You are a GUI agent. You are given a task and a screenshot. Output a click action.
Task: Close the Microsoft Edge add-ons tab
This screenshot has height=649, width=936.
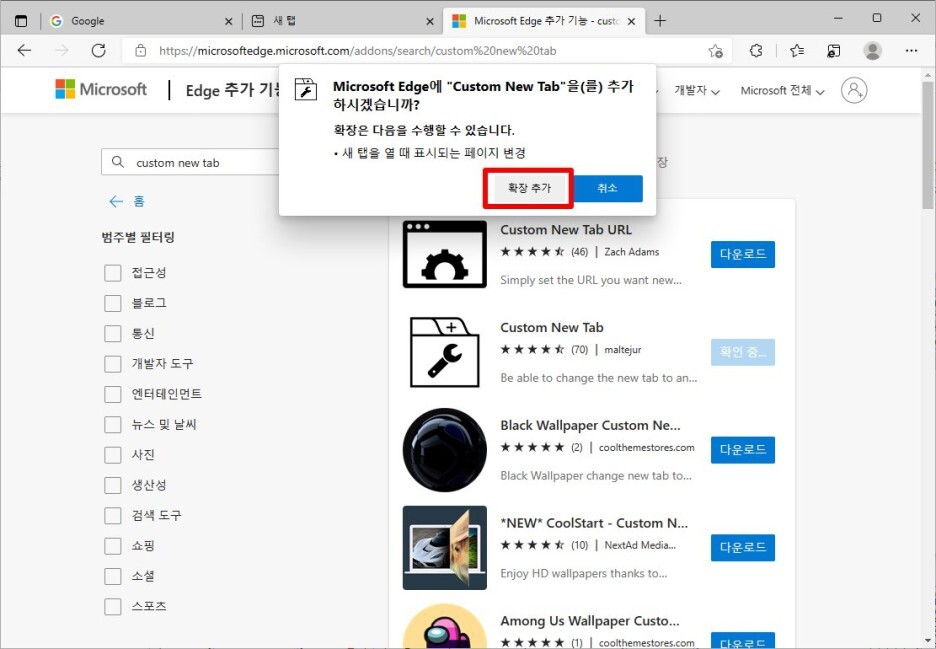(x=632, y=21)
